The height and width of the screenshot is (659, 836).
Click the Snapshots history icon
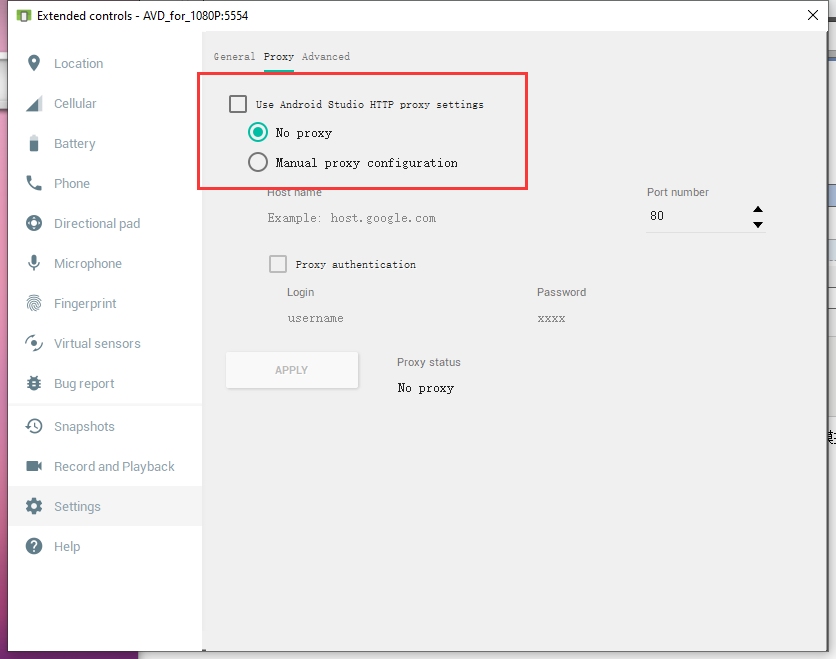34,426
